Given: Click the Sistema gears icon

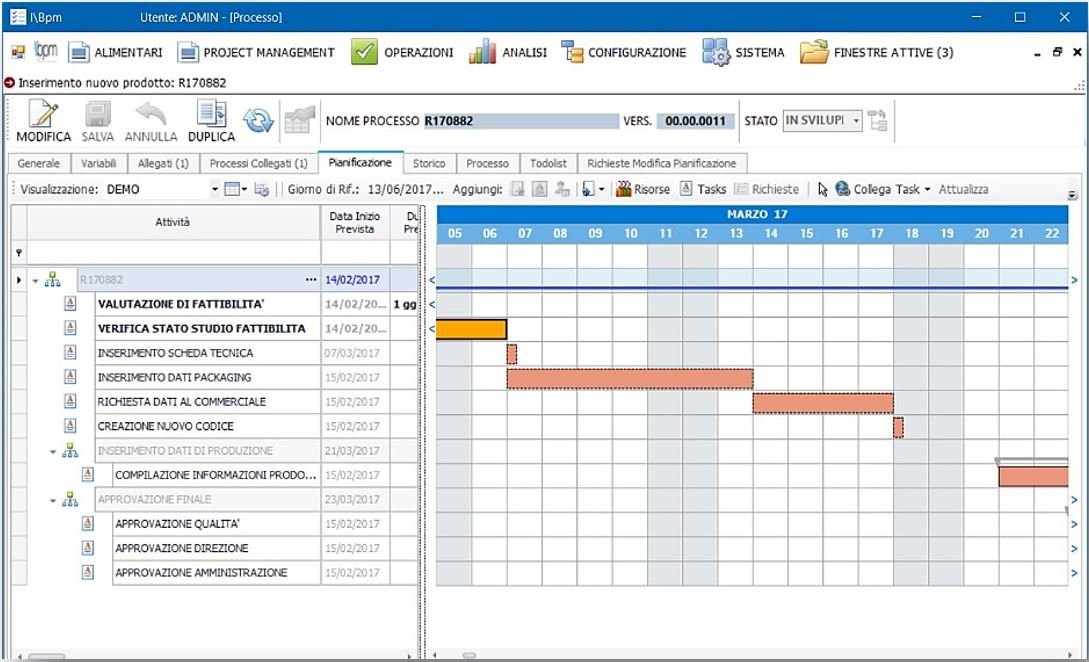Looking at the screenshot, I should pos(718,53).
